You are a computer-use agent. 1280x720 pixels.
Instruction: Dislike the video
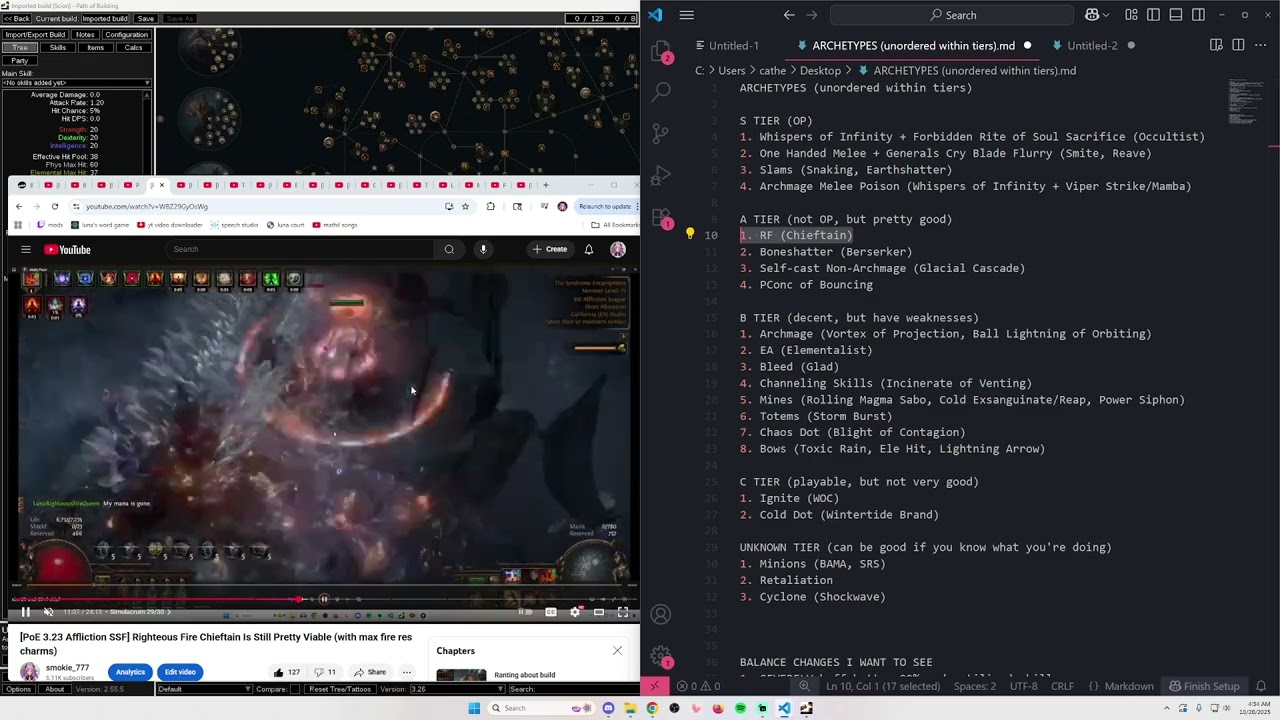324,672
